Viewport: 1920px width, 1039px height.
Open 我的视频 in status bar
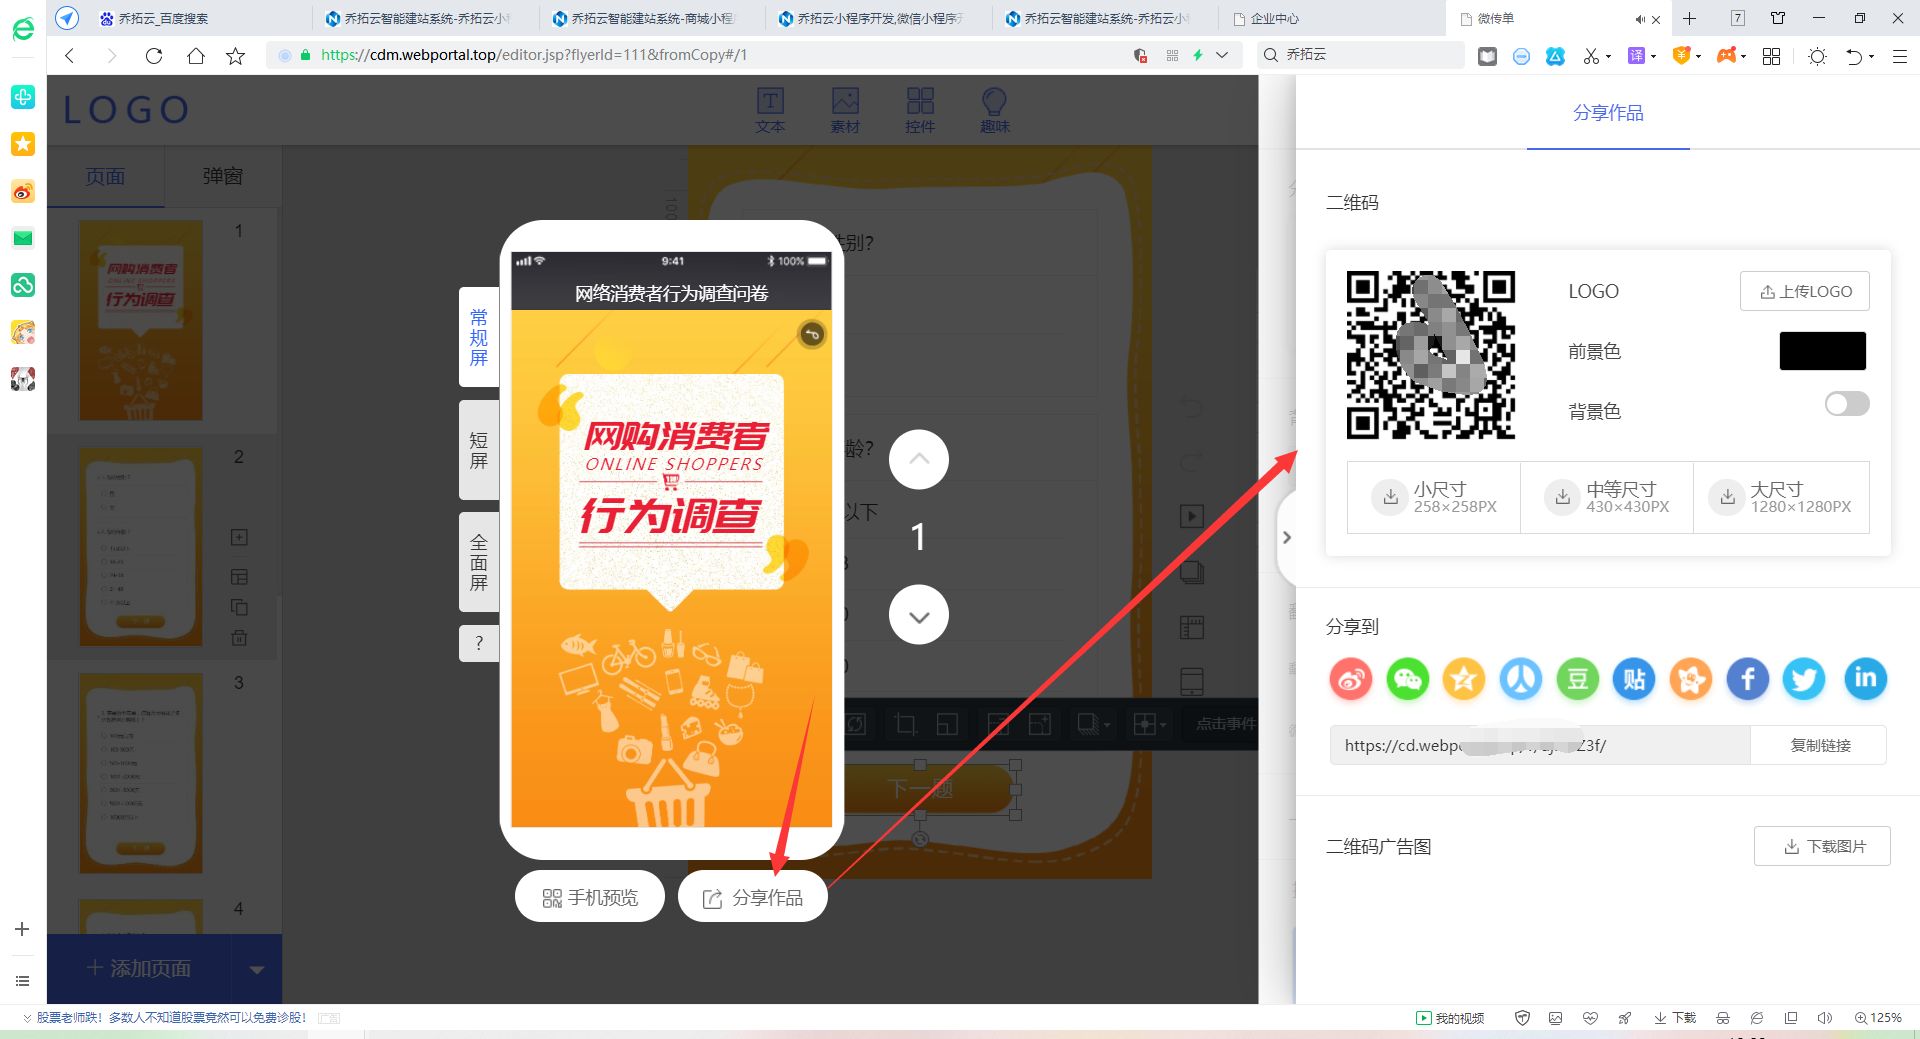[x=1450, y=1018]
